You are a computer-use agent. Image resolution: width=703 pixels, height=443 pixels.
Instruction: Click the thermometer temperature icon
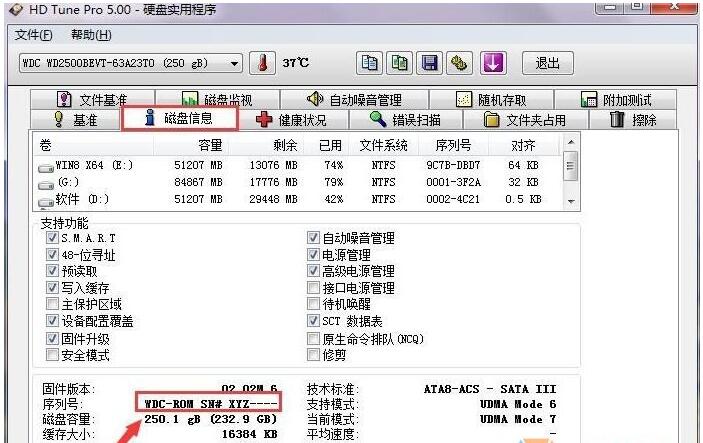(x=262, y=63)
